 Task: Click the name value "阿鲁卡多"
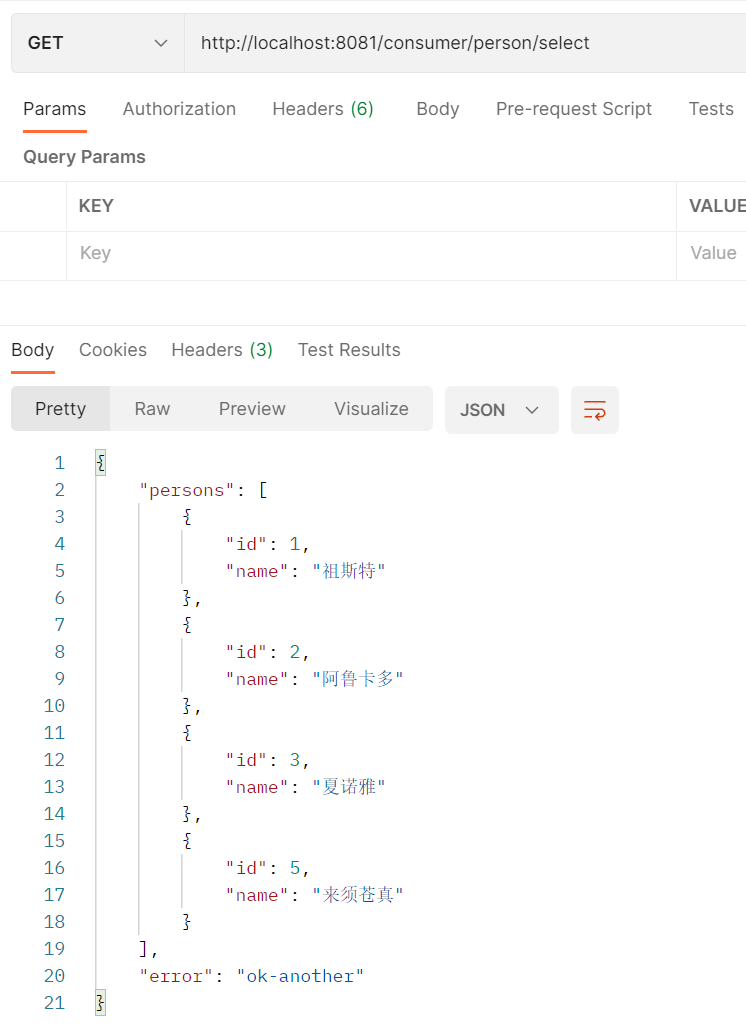click(358, 679)
